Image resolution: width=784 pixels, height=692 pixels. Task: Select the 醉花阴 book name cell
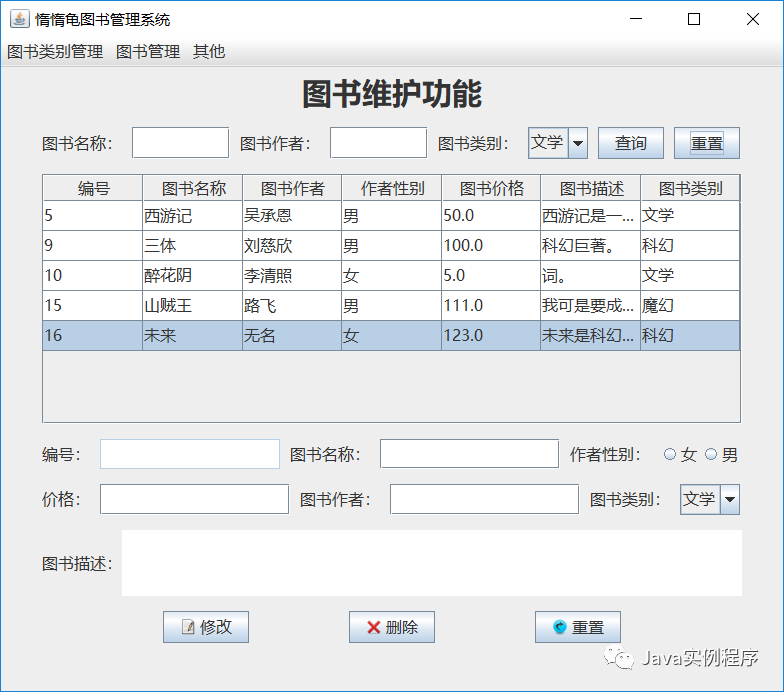(x=192, y=276)
